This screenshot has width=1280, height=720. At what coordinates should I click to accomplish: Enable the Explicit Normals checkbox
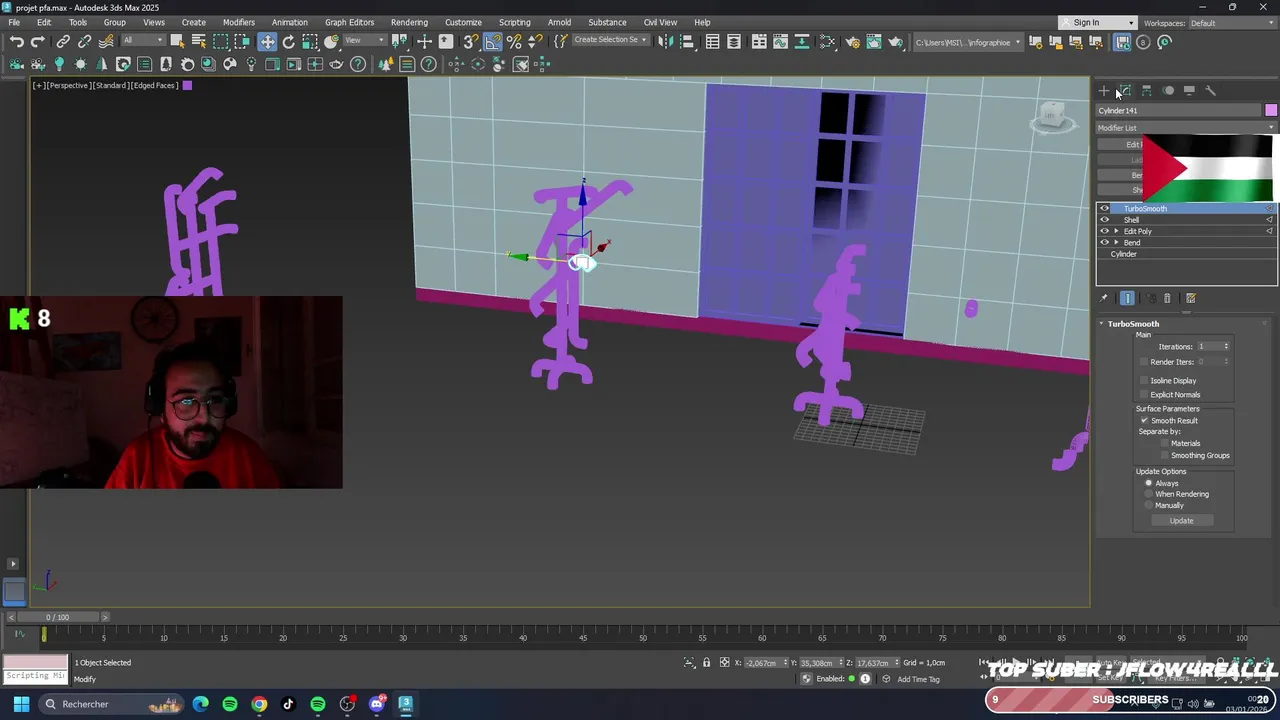(x=1144, y=395)
